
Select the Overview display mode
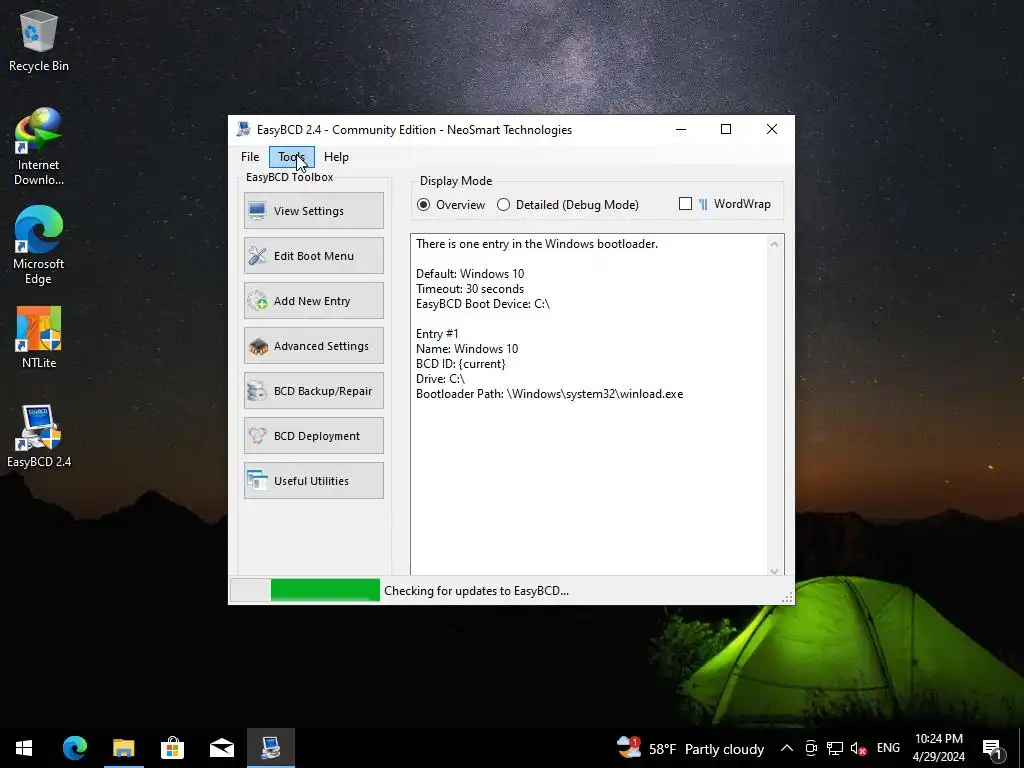[x=451, y=204]
